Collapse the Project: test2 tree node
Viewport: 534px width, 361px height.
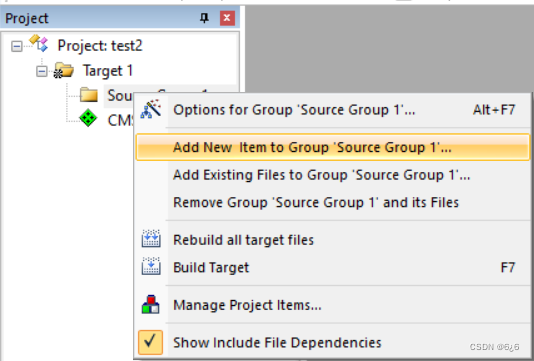point(17,46)
